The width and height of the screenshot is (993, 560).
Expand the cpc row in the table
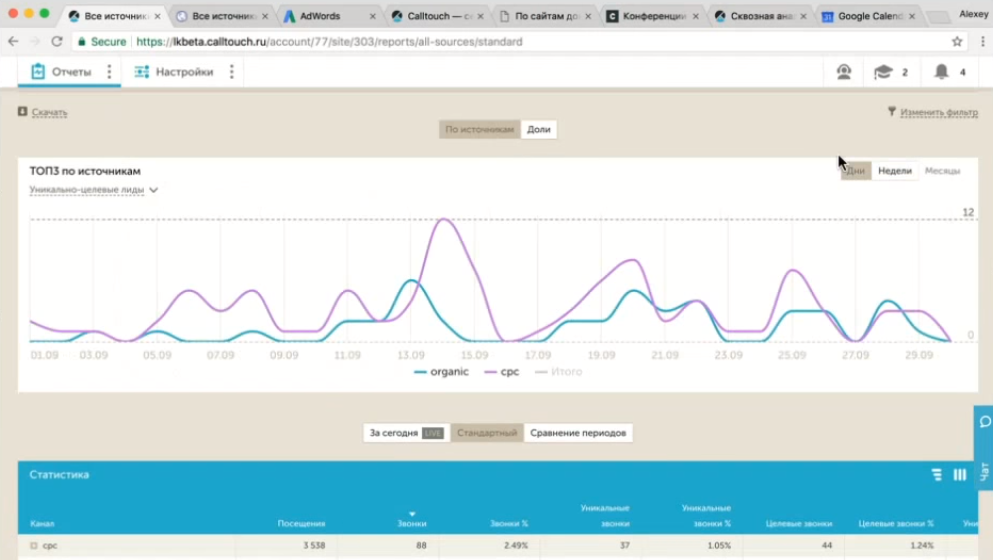33,546
